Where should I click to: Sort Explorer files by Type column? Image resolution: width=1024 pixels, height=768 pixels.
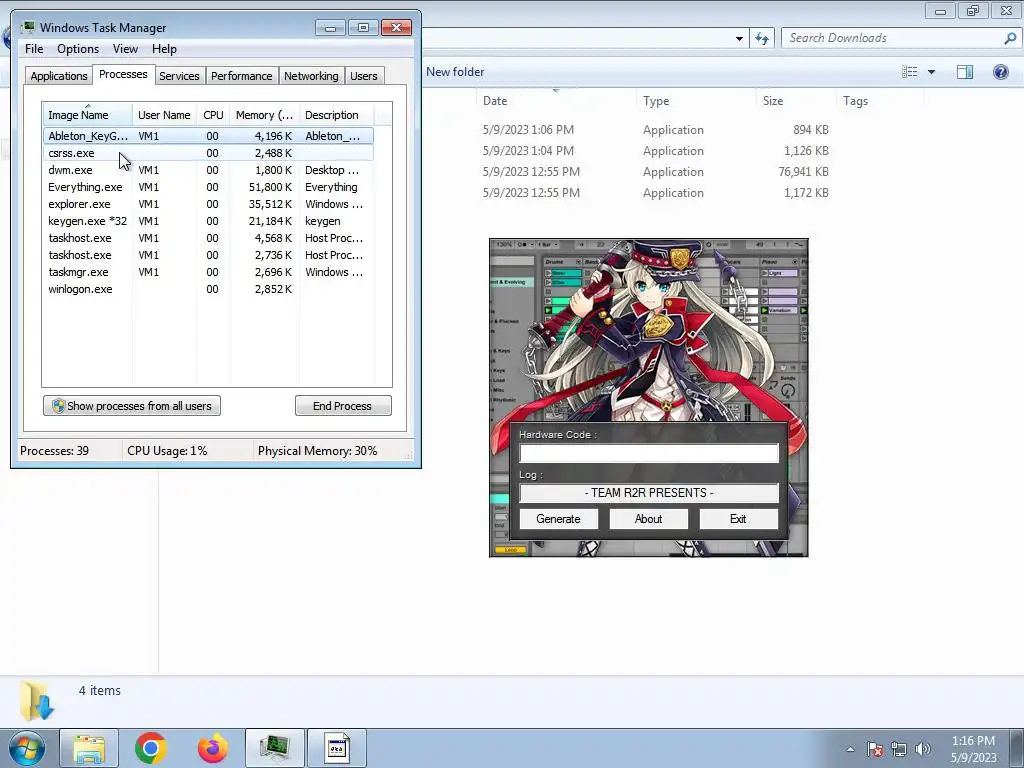click(x=695, y=101)
